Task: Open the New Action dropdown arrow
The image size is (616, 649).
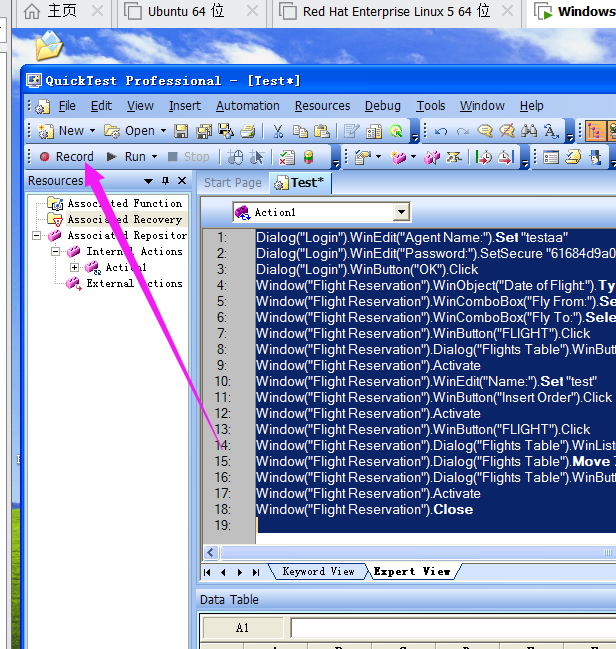Action: click(x=413, y=157)
